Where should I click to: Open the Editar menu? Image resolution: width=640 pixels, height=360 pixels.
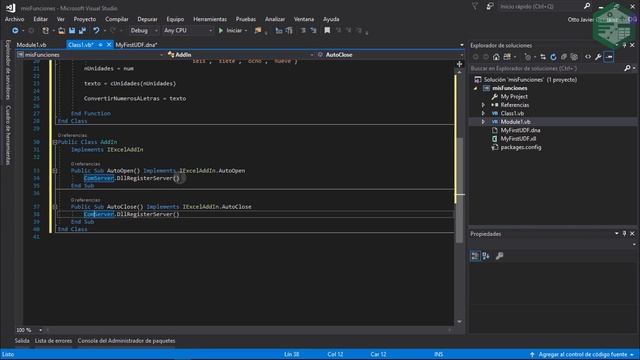coord(40,19)
